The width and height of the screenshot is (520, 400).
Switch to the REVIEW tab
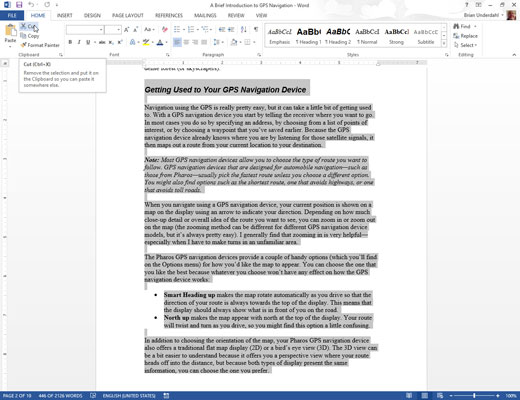pos(236,15)
